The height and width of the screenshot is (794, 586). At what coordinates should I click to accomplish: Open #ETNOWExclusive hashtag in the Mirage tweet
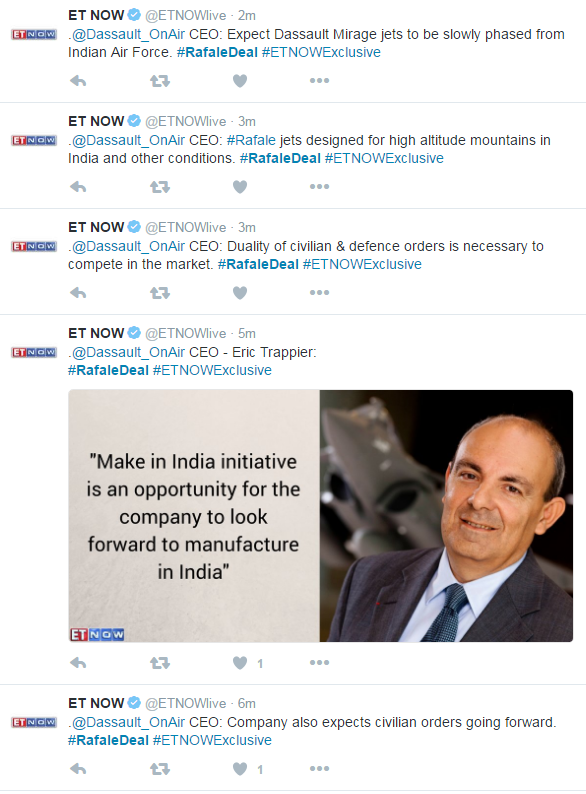[321, 53]
